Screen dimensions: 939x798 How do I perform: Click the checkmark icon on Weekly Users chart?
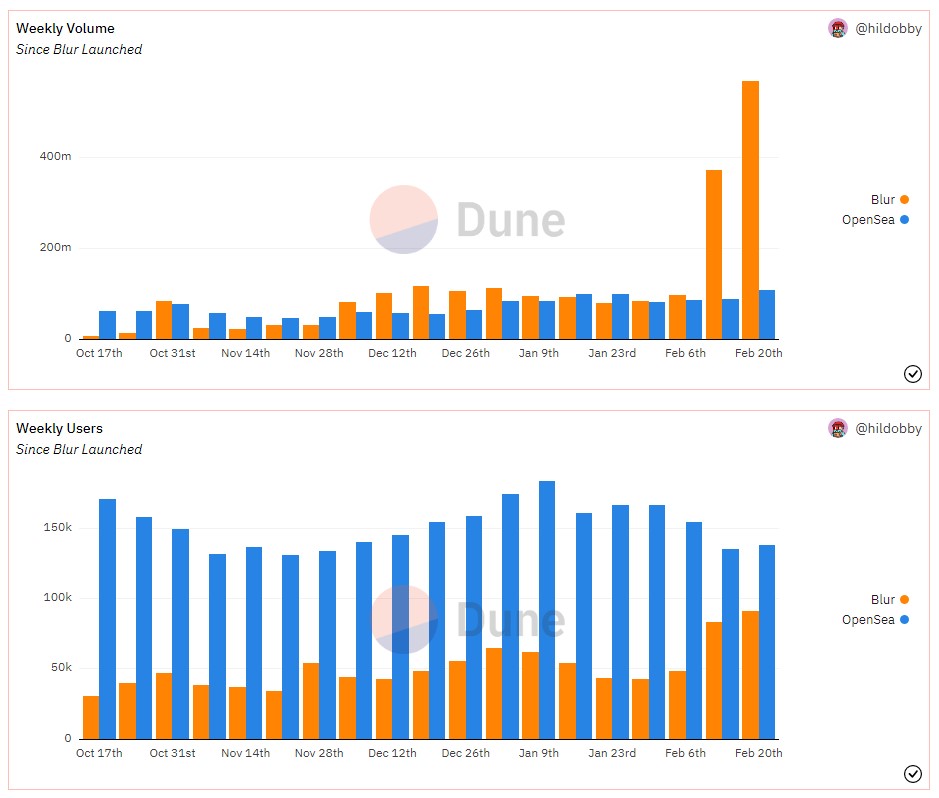point(912,774)
